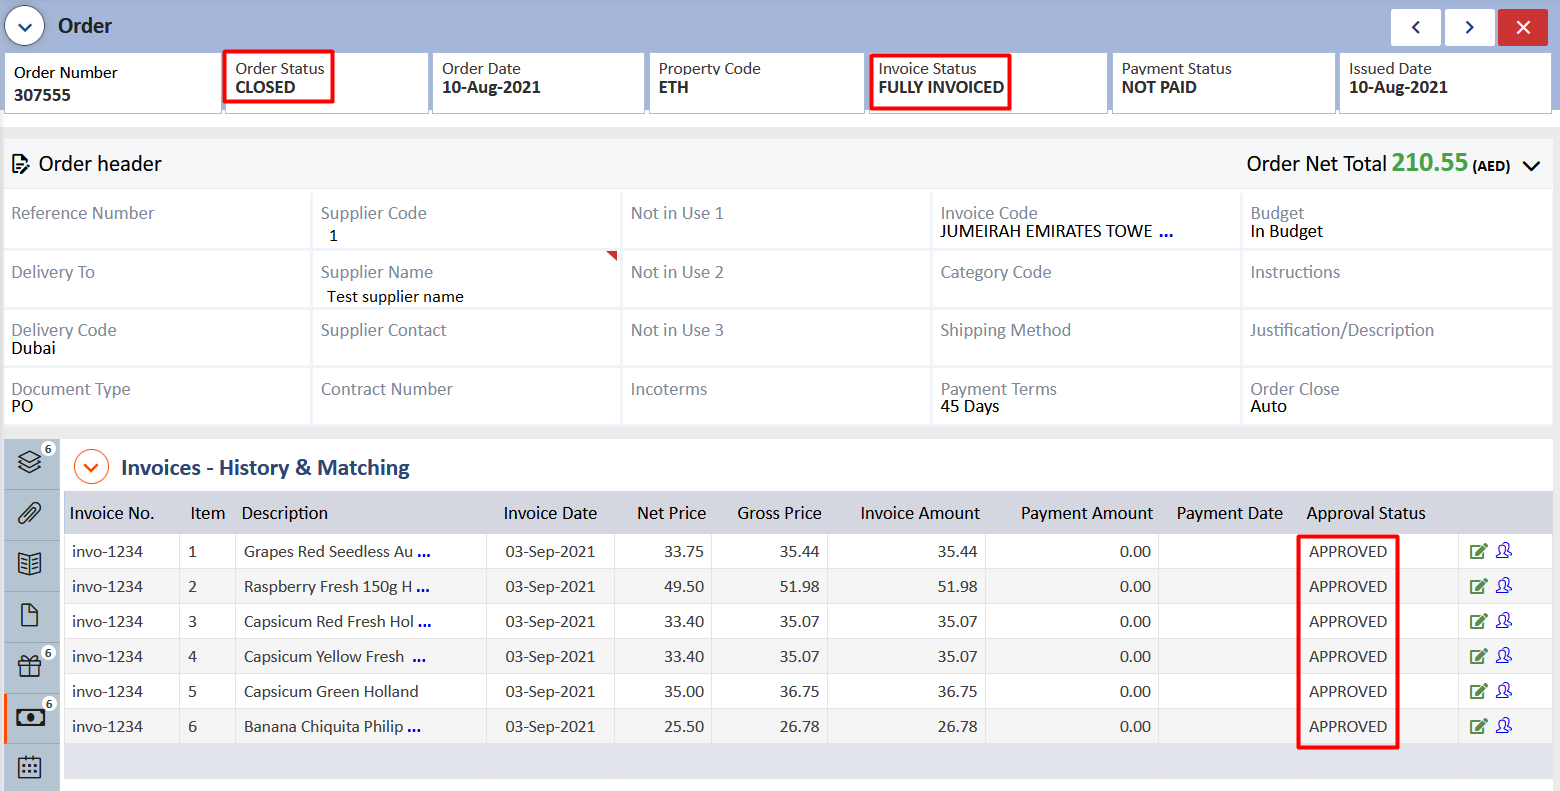Go to the previous order
Viewport: 1560px width, 791px height.
(1416, 27)
